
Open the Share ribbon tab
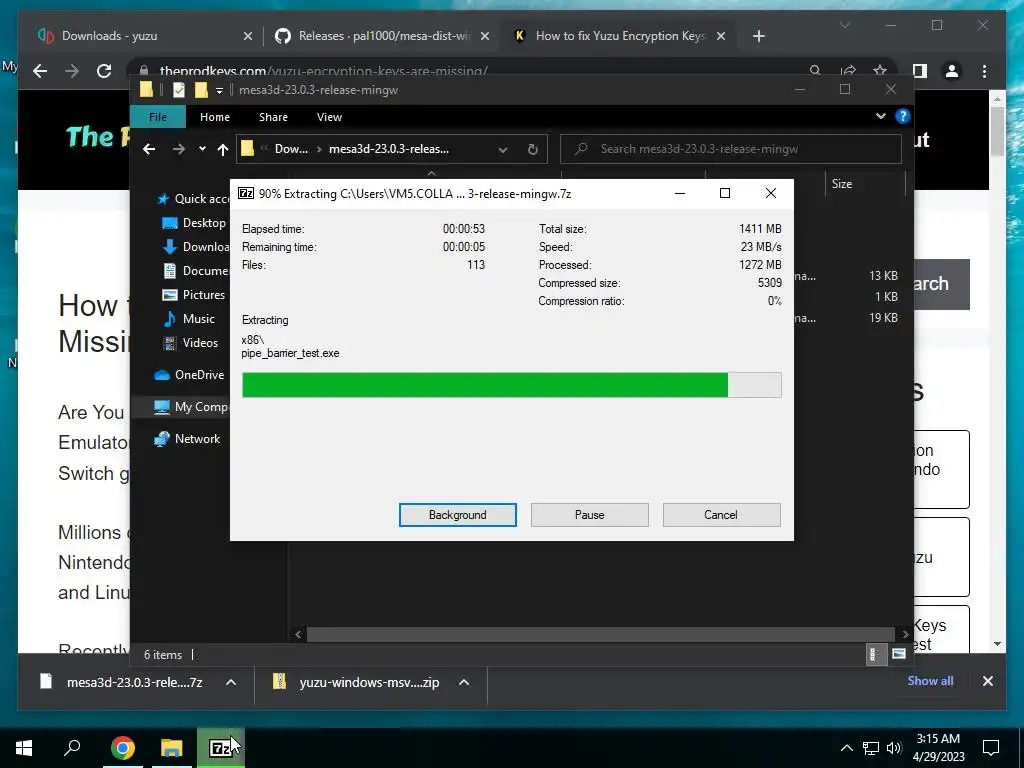273,117
